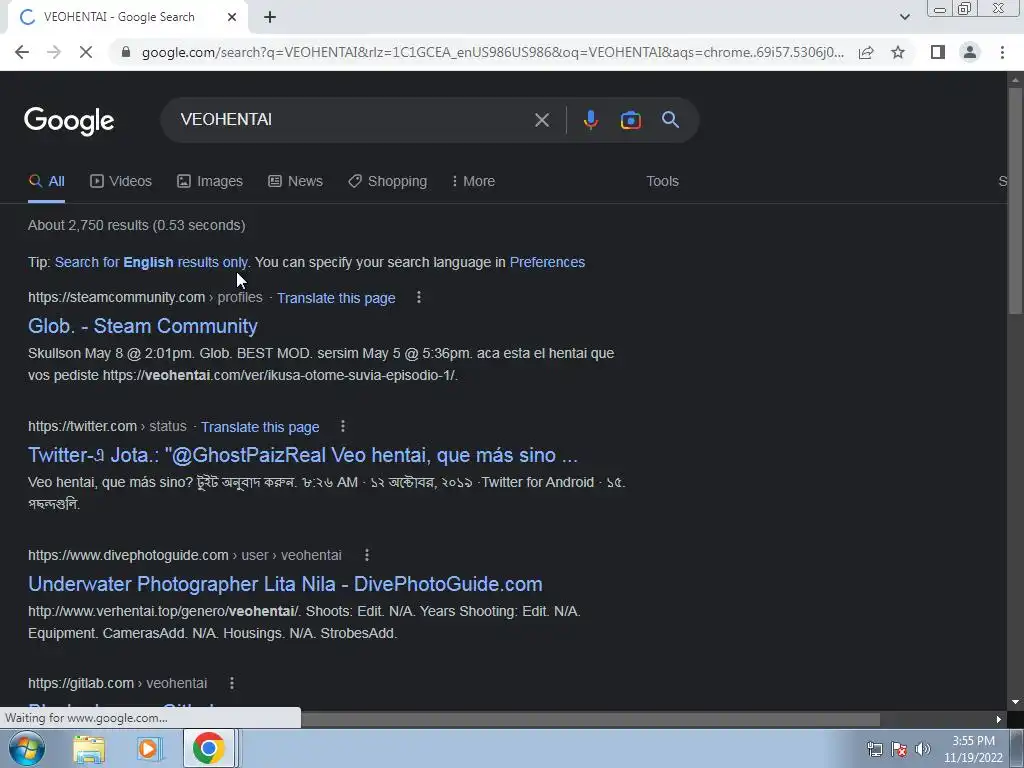Open Chrome's three-dot menu
Image resolution: width=1024 pixels, height=768 pixels.
click(x=1002, y=52)
